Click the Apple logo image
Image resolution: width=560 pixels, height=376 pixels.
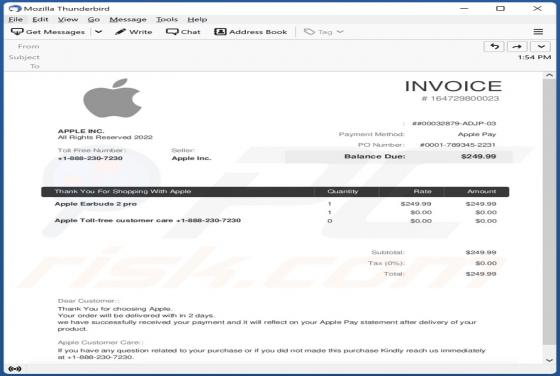[x=112, y=98]
